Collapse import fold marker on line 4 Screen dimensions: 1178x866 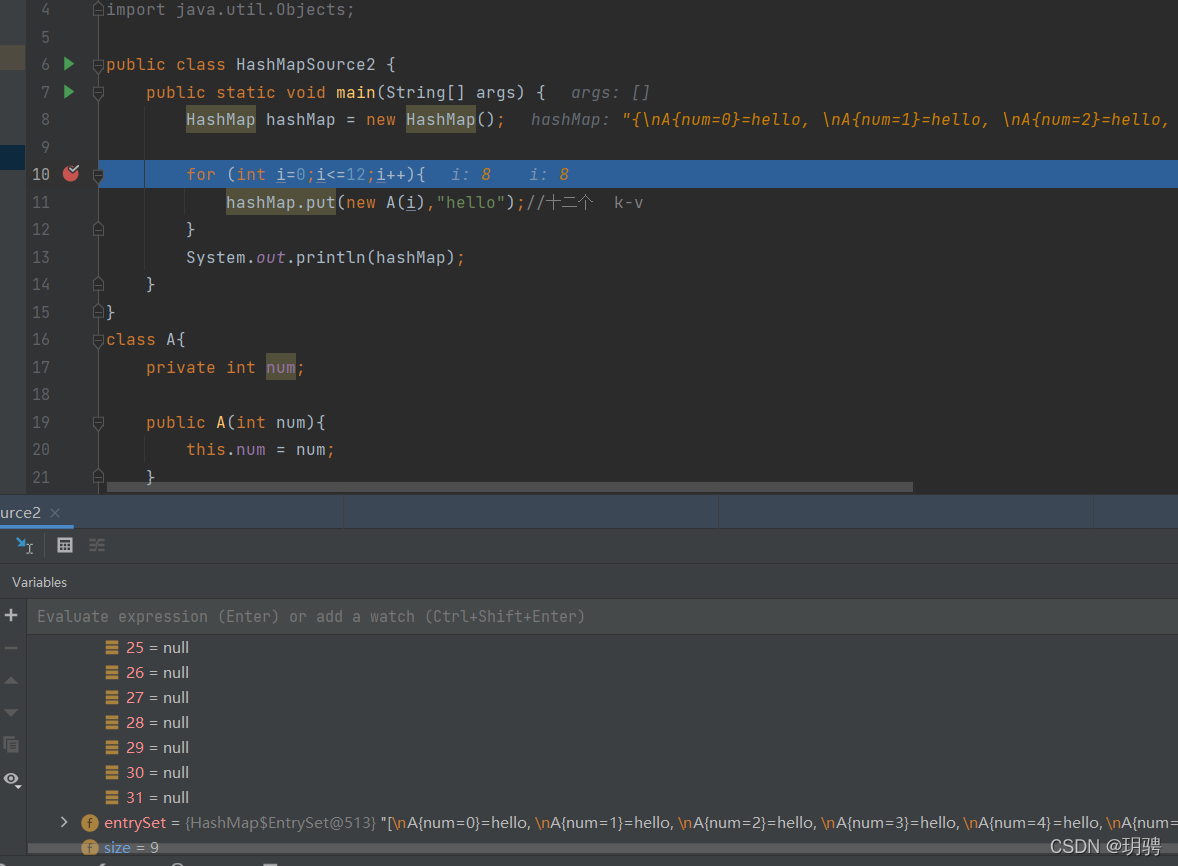[x=98, y=10]
